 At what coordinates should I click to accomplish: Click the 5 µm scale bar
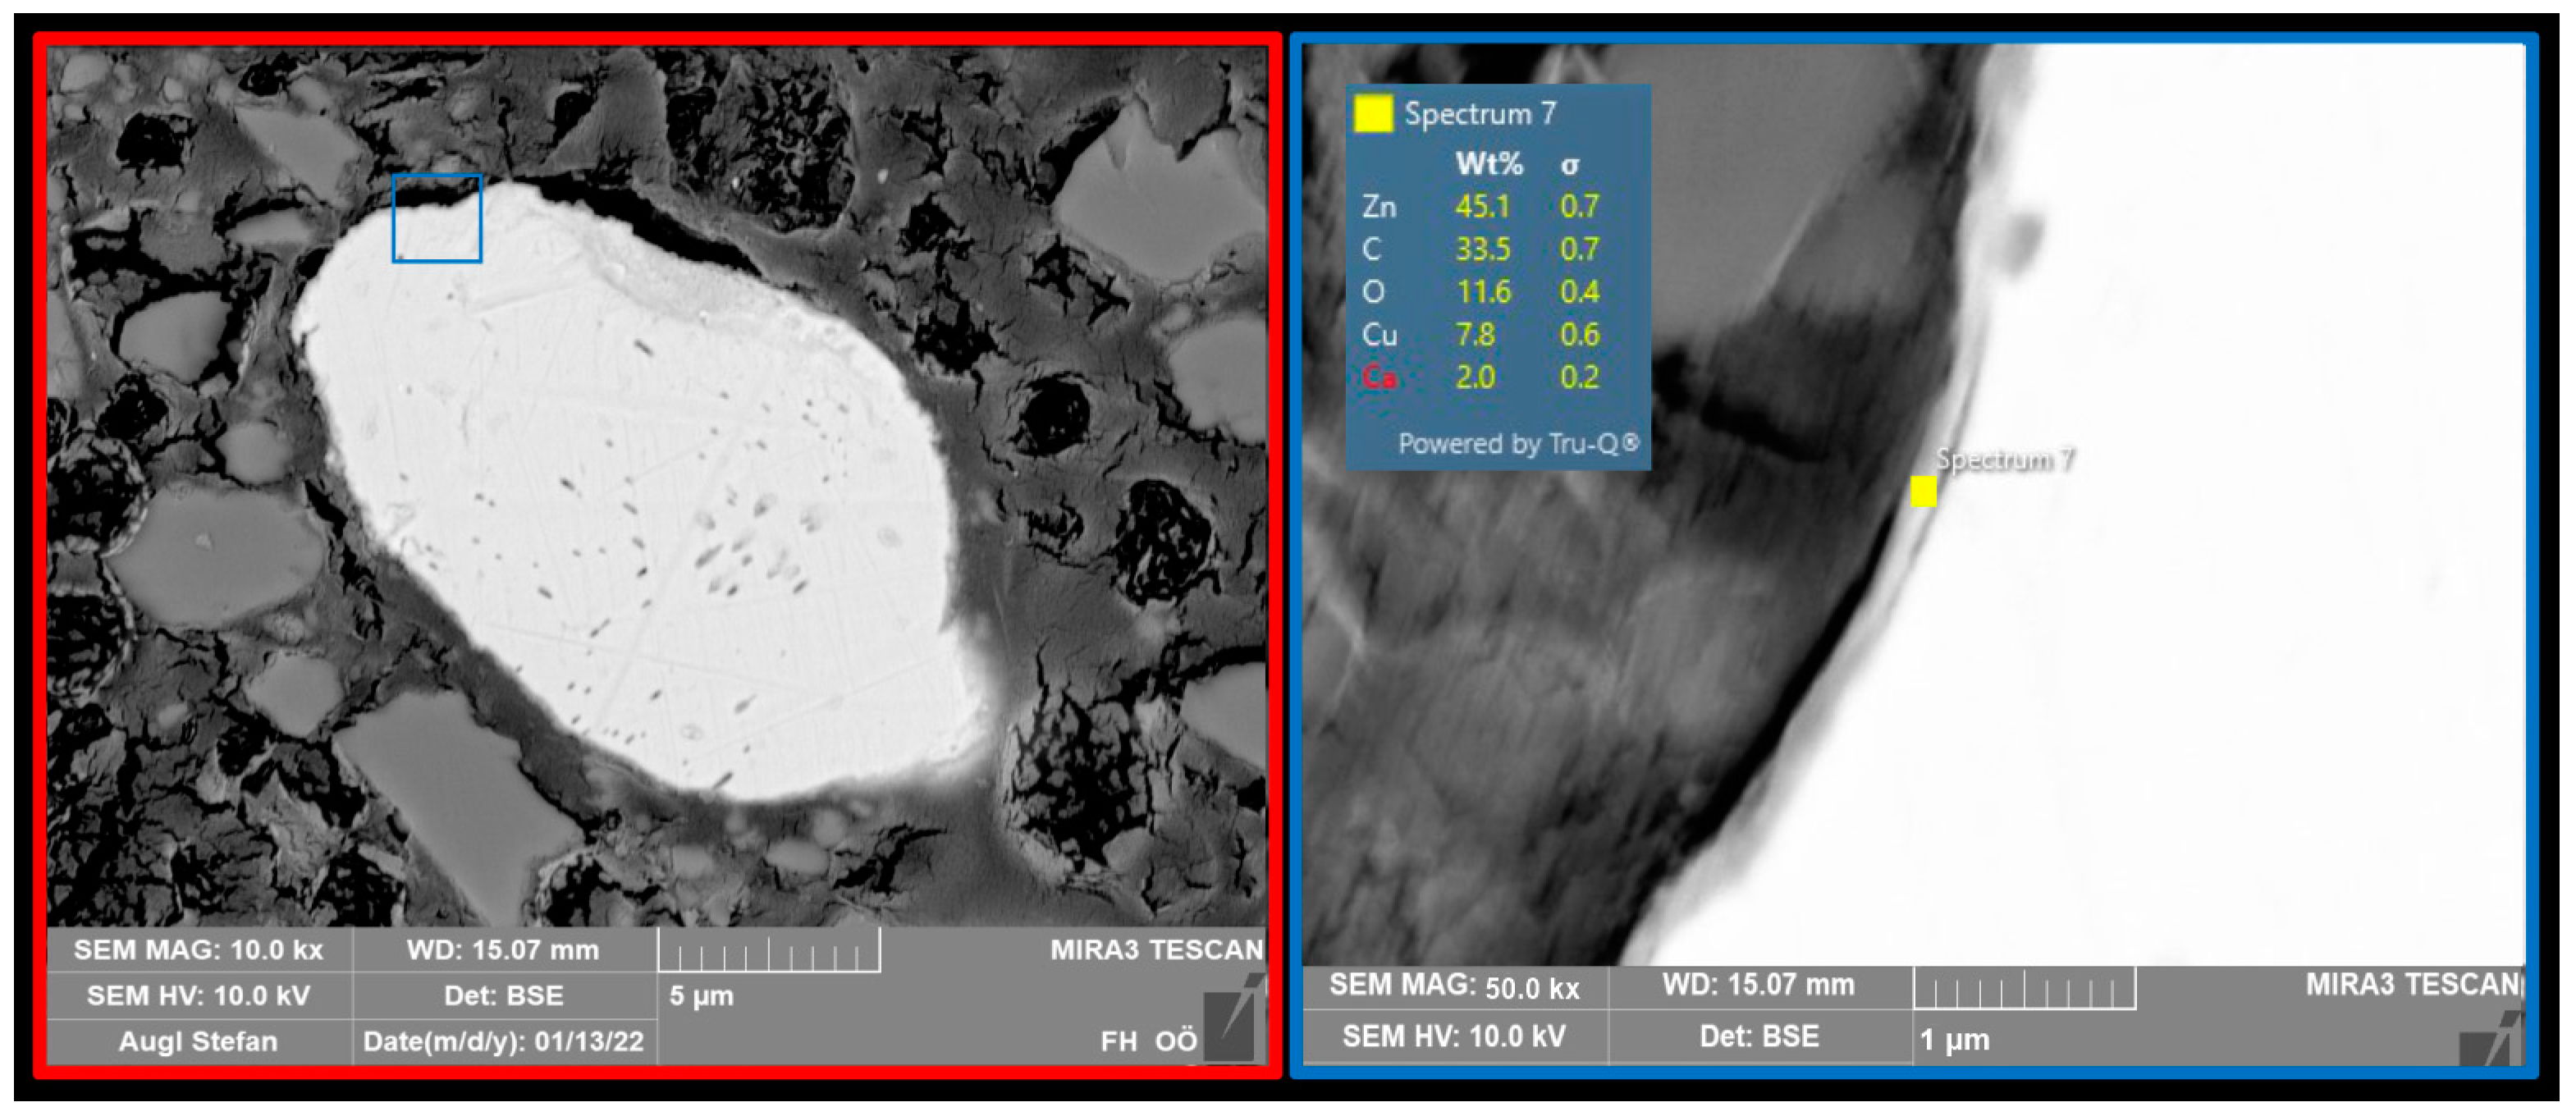[x=768, y=951]
